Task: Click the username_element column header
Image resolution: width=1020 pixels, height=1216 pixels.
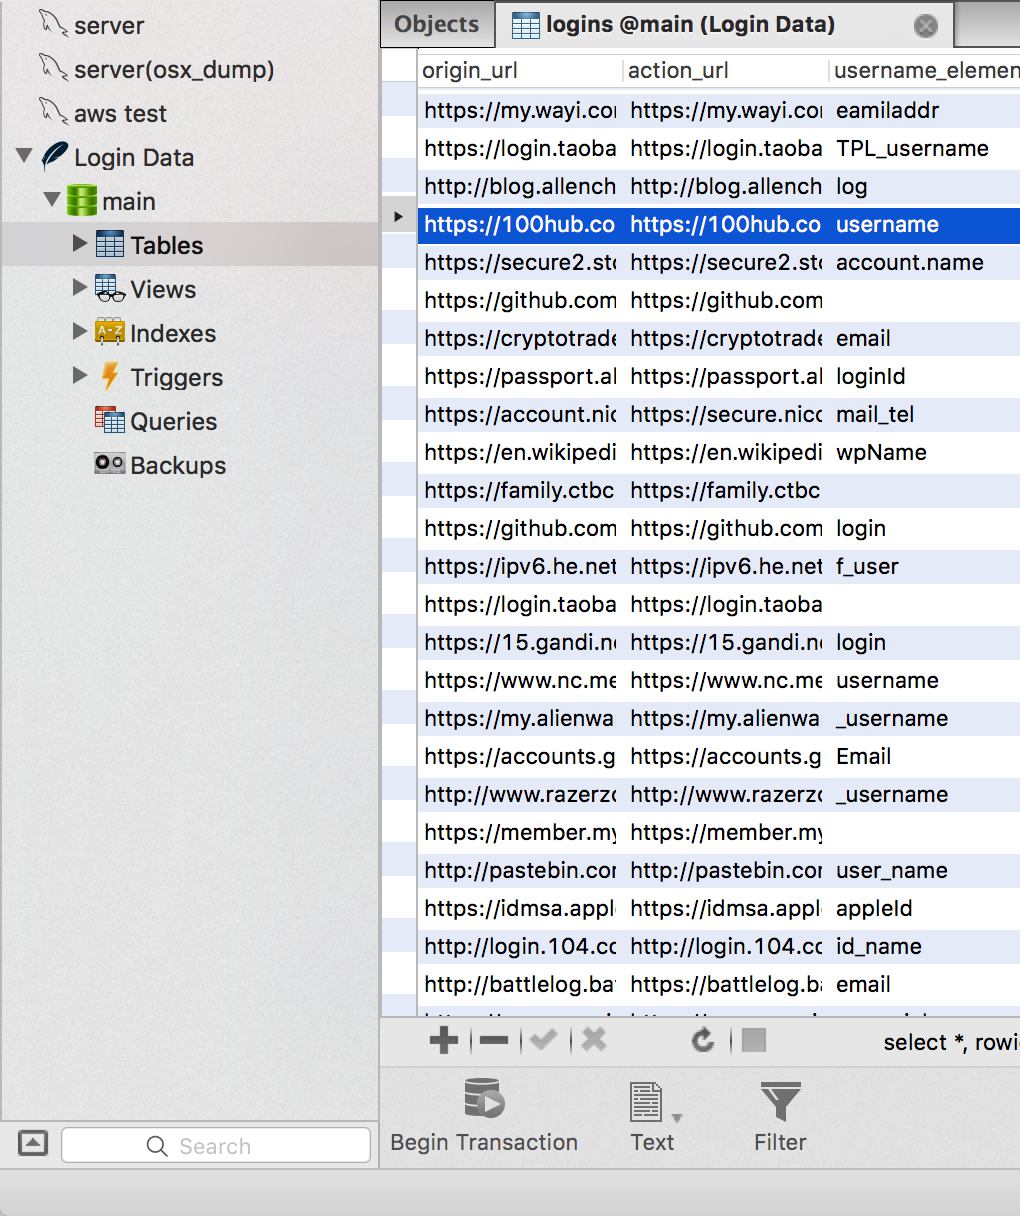Action: click(x=925, y=70)
